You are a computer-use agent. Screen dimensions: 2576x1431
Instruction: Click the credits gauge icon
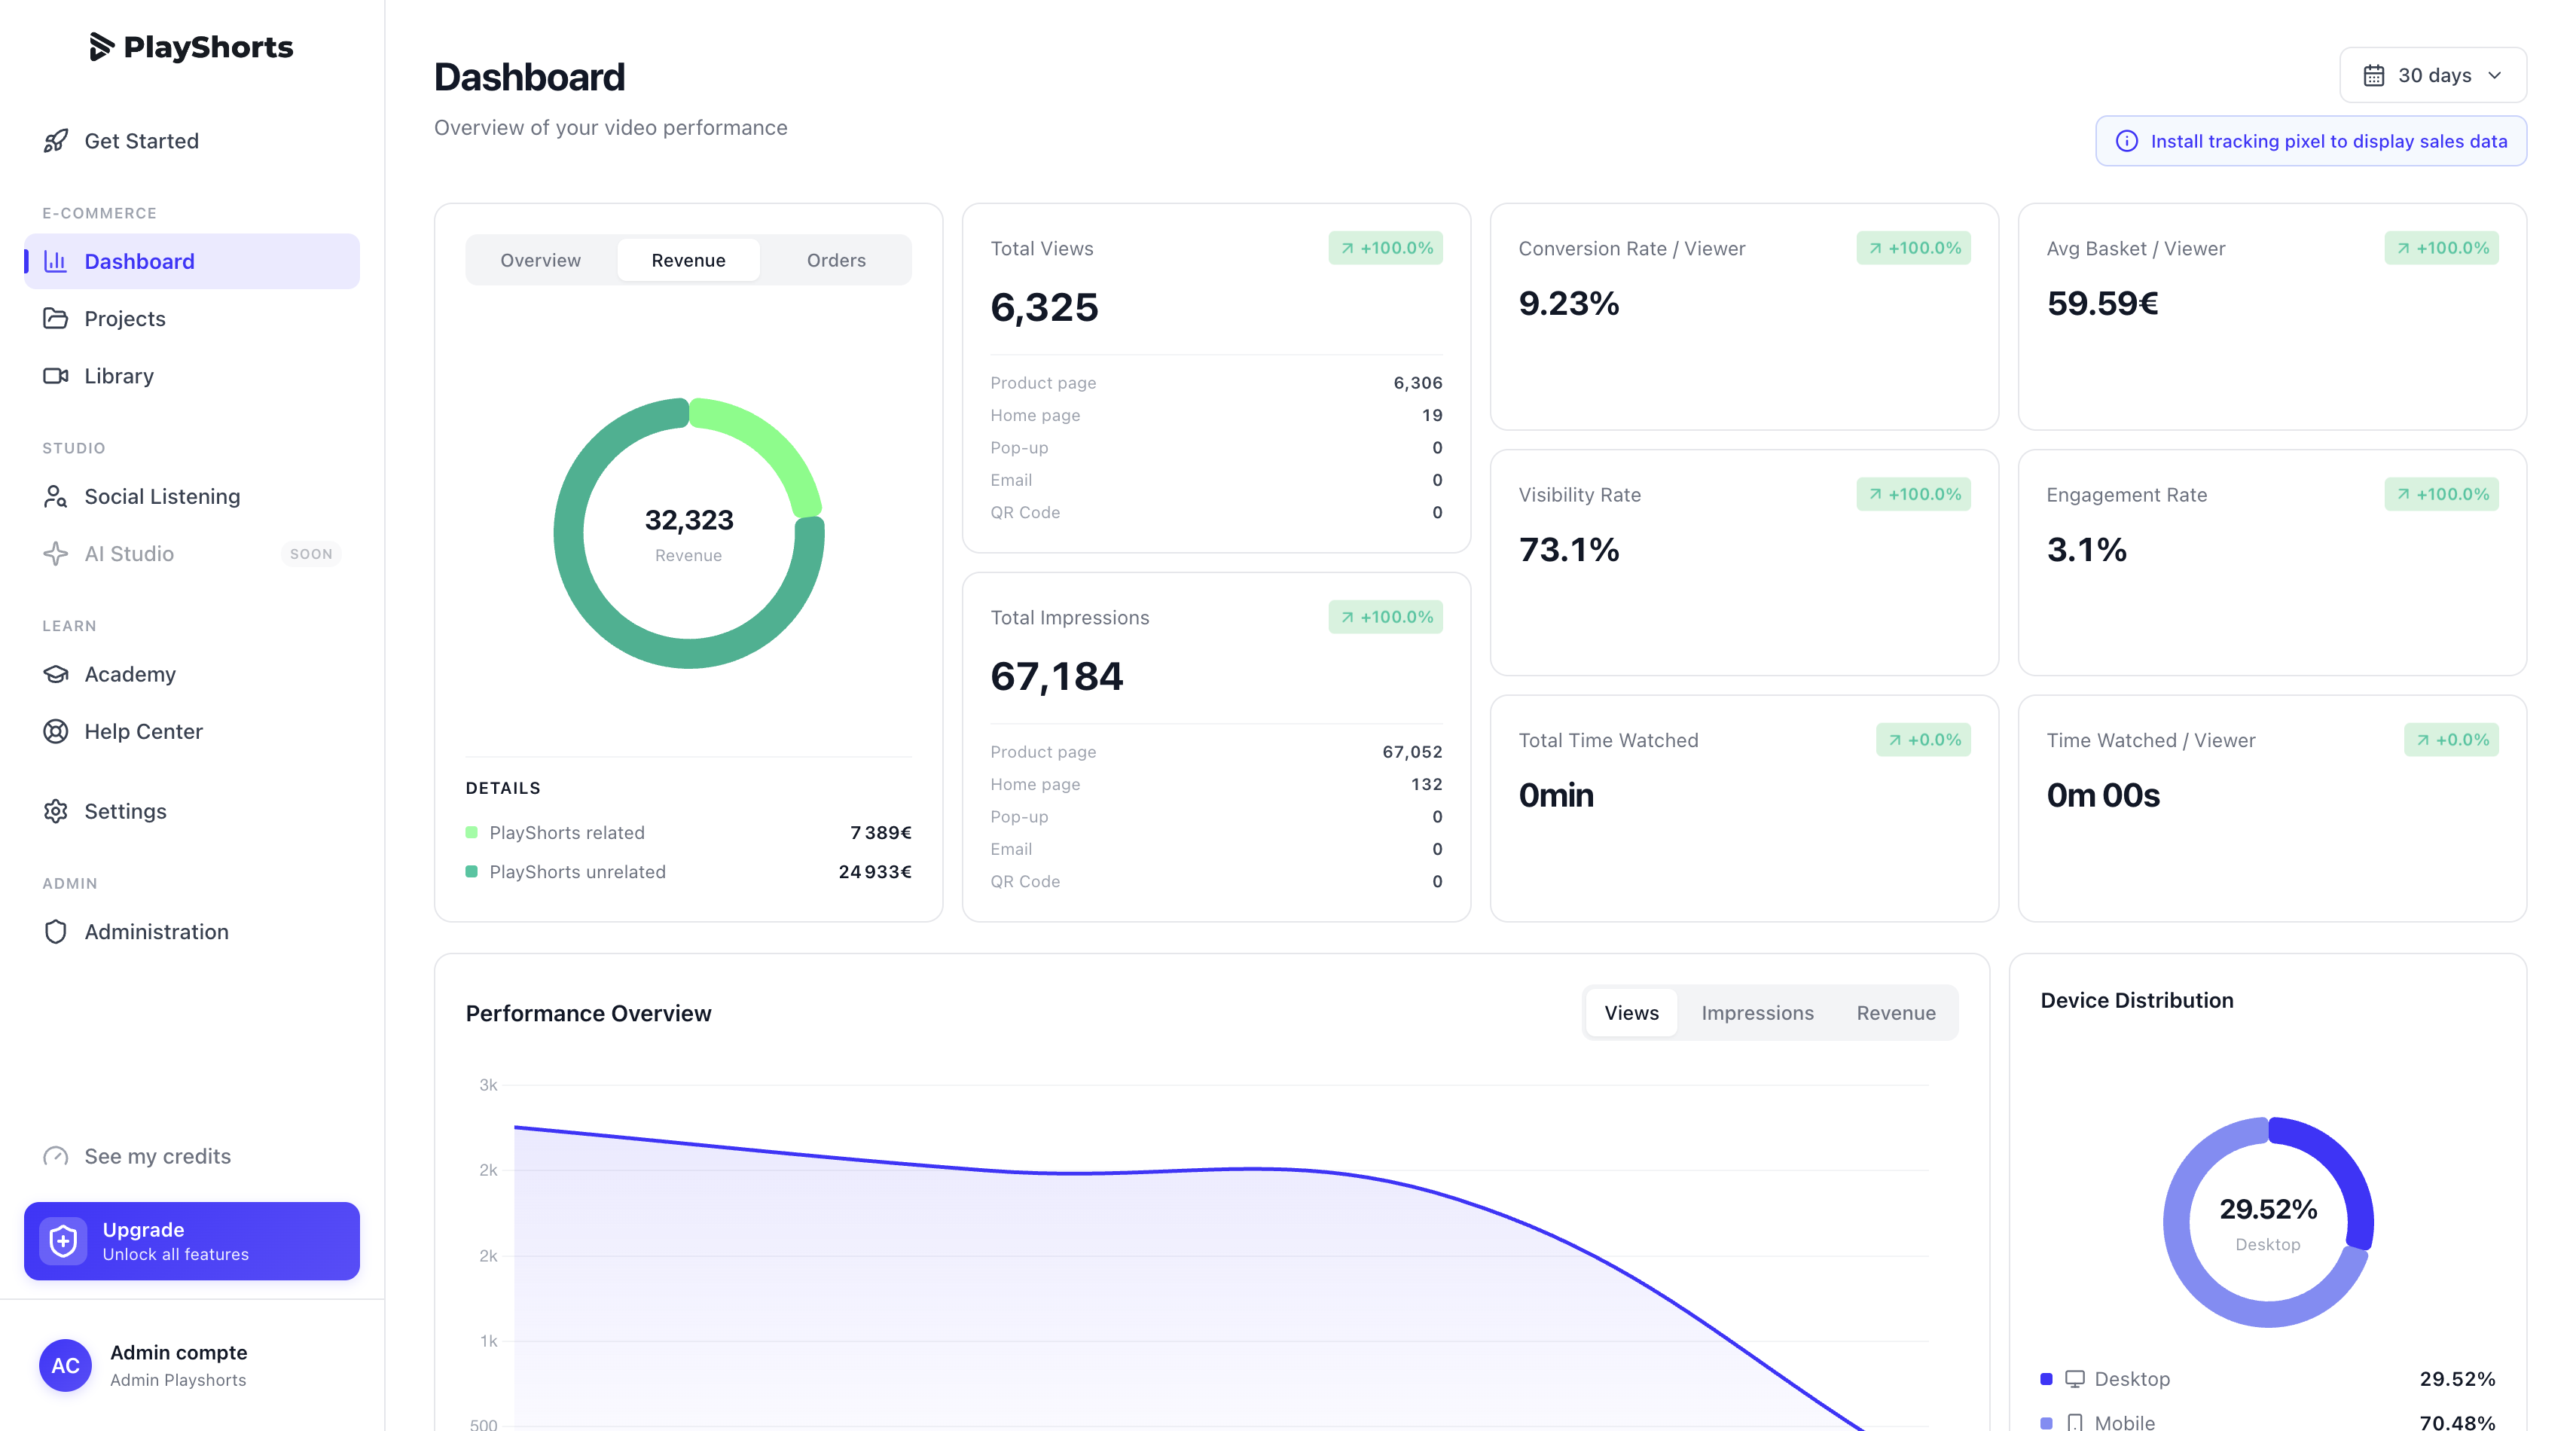[56, 1156]
